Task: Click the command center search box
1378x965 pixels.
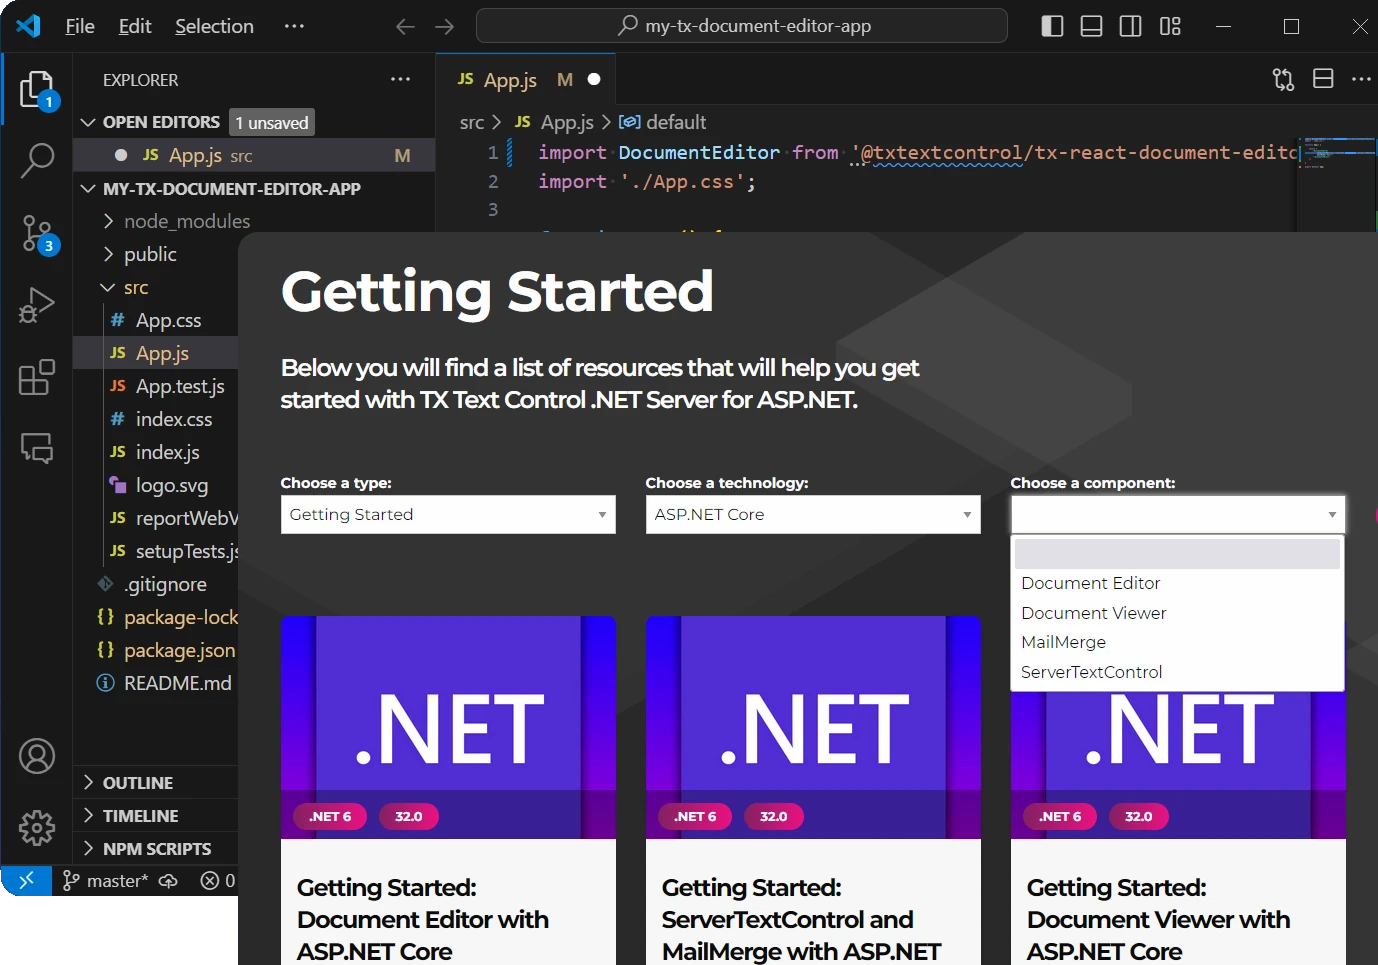Action: point(741,26)
